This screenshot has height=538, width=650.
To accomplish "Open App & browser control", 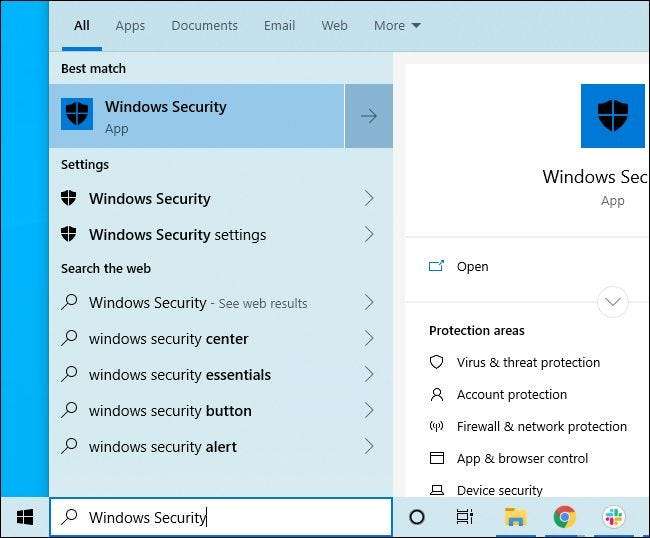I will 522,458.
